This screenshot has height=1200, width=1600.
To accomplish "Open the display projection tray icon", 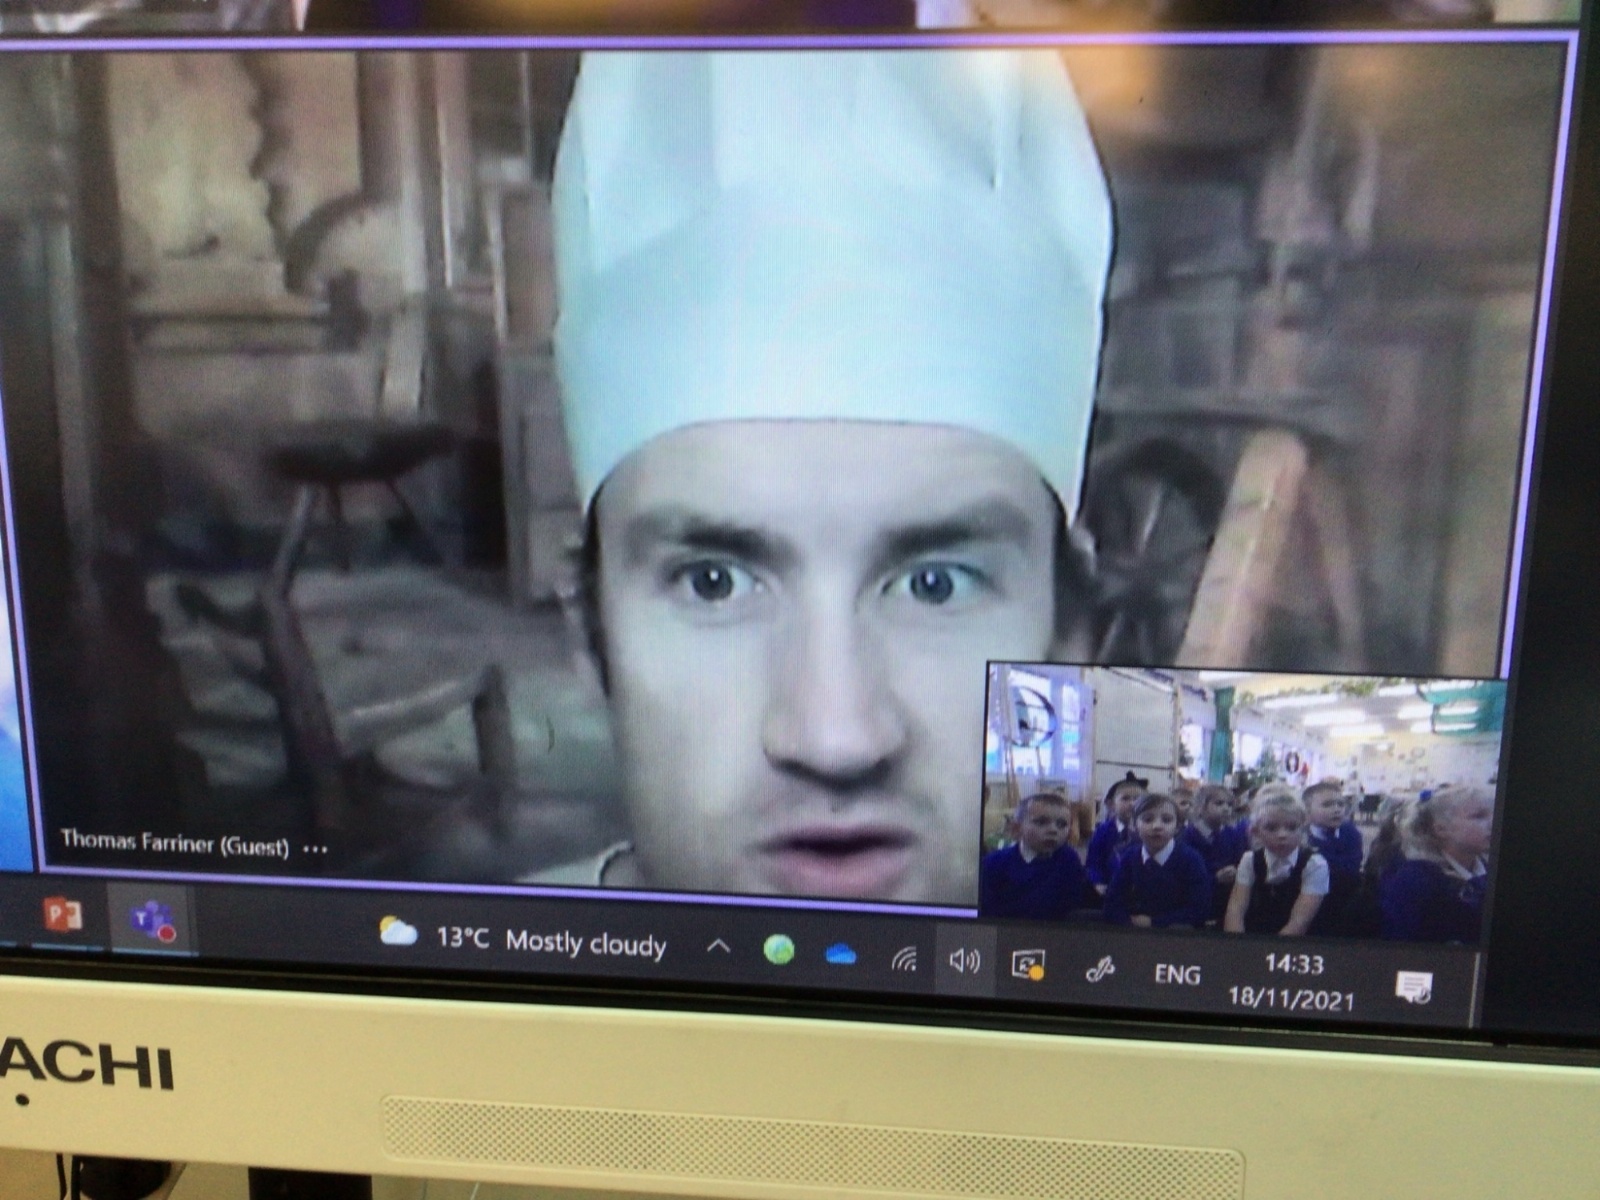I will 1028,965.
